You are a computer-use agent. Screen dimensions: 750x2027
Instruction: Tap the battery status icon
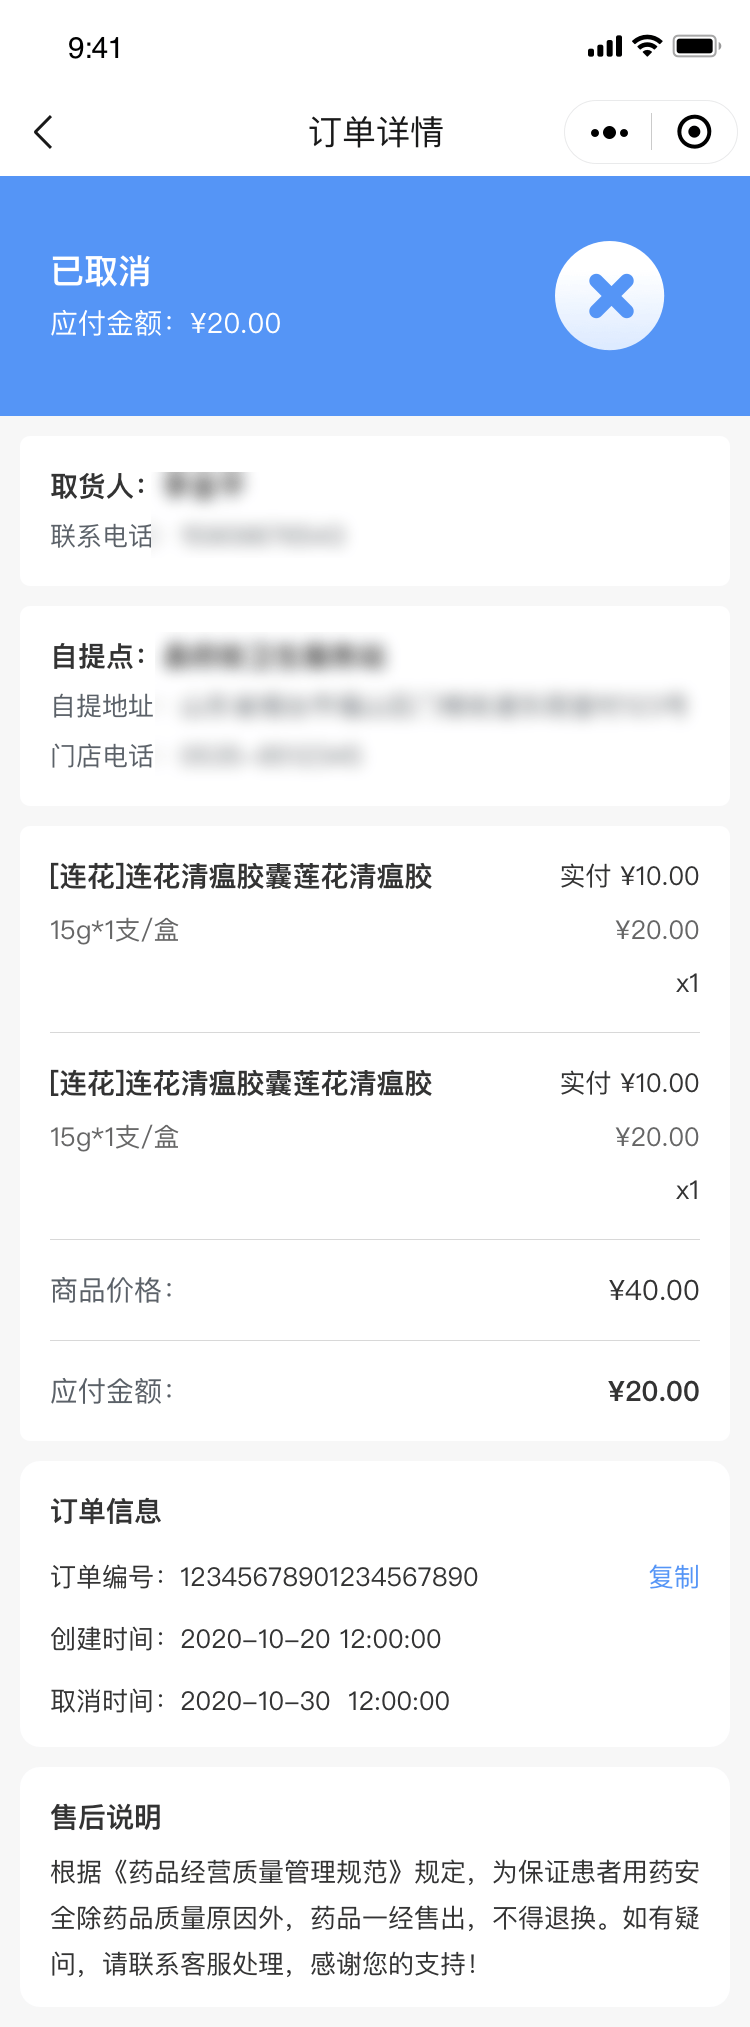(x=696, y=46)
